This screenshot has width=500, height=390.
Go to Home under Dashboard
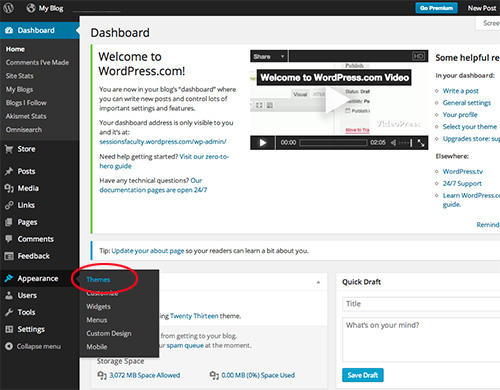[15, 49]
